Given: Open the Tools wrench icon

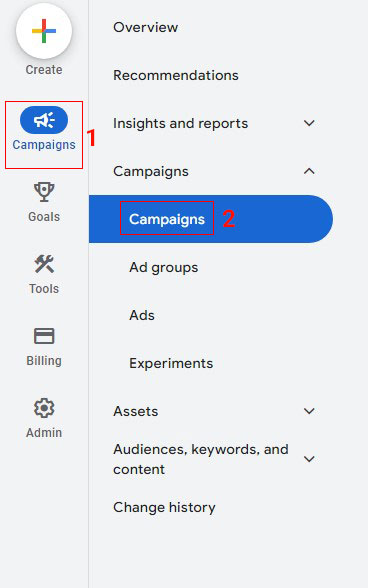Looking at the screenshot, I should 44,264.
